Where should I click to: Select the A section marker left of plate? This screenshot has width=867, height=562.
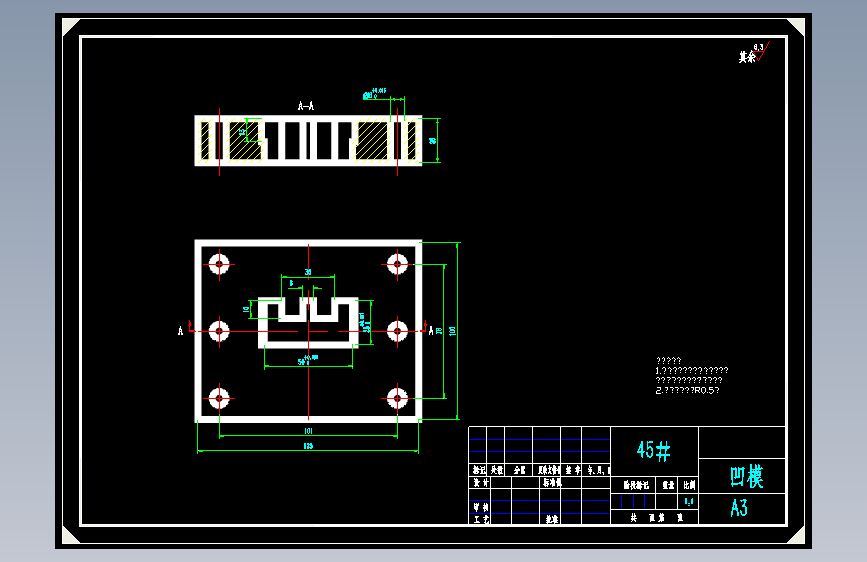[x=180, y=331]
